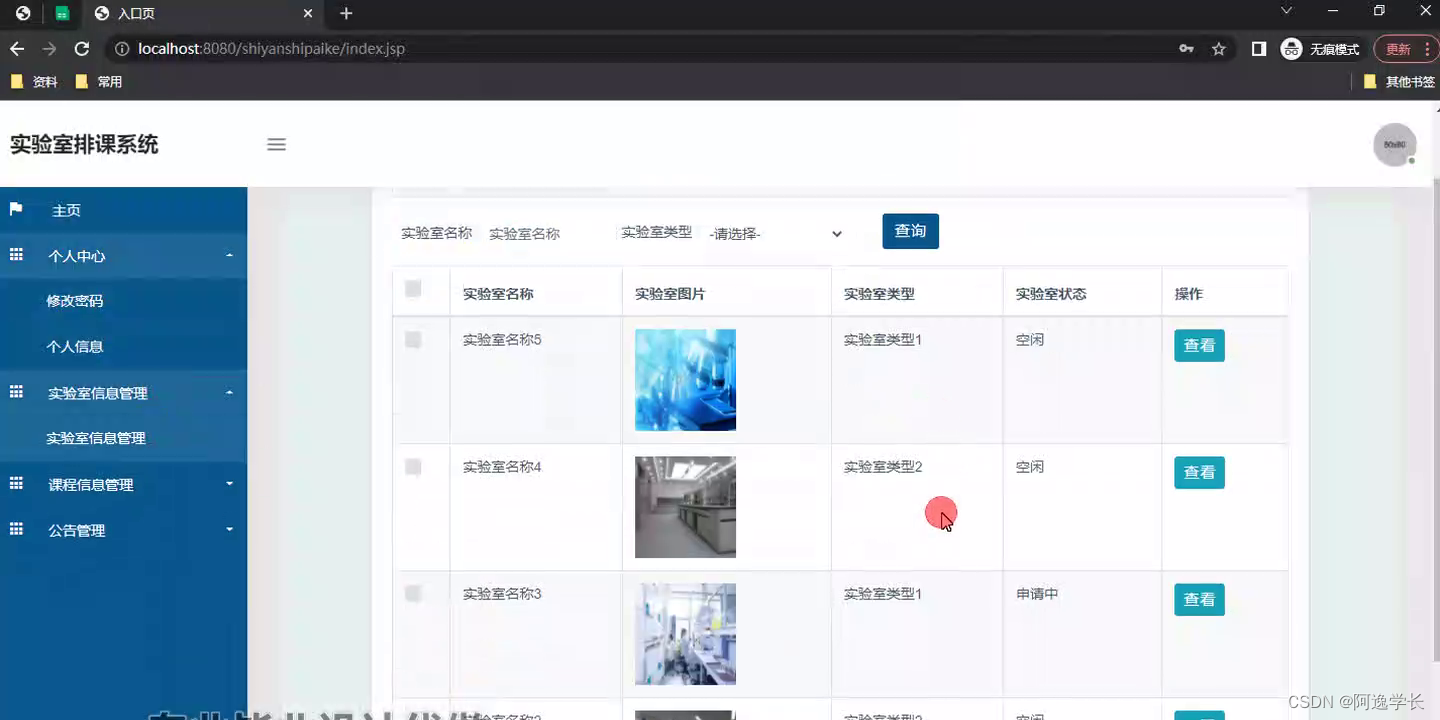
Task: Open the 实验室类型 -请选择- dropdown
Action: (776, 234)
